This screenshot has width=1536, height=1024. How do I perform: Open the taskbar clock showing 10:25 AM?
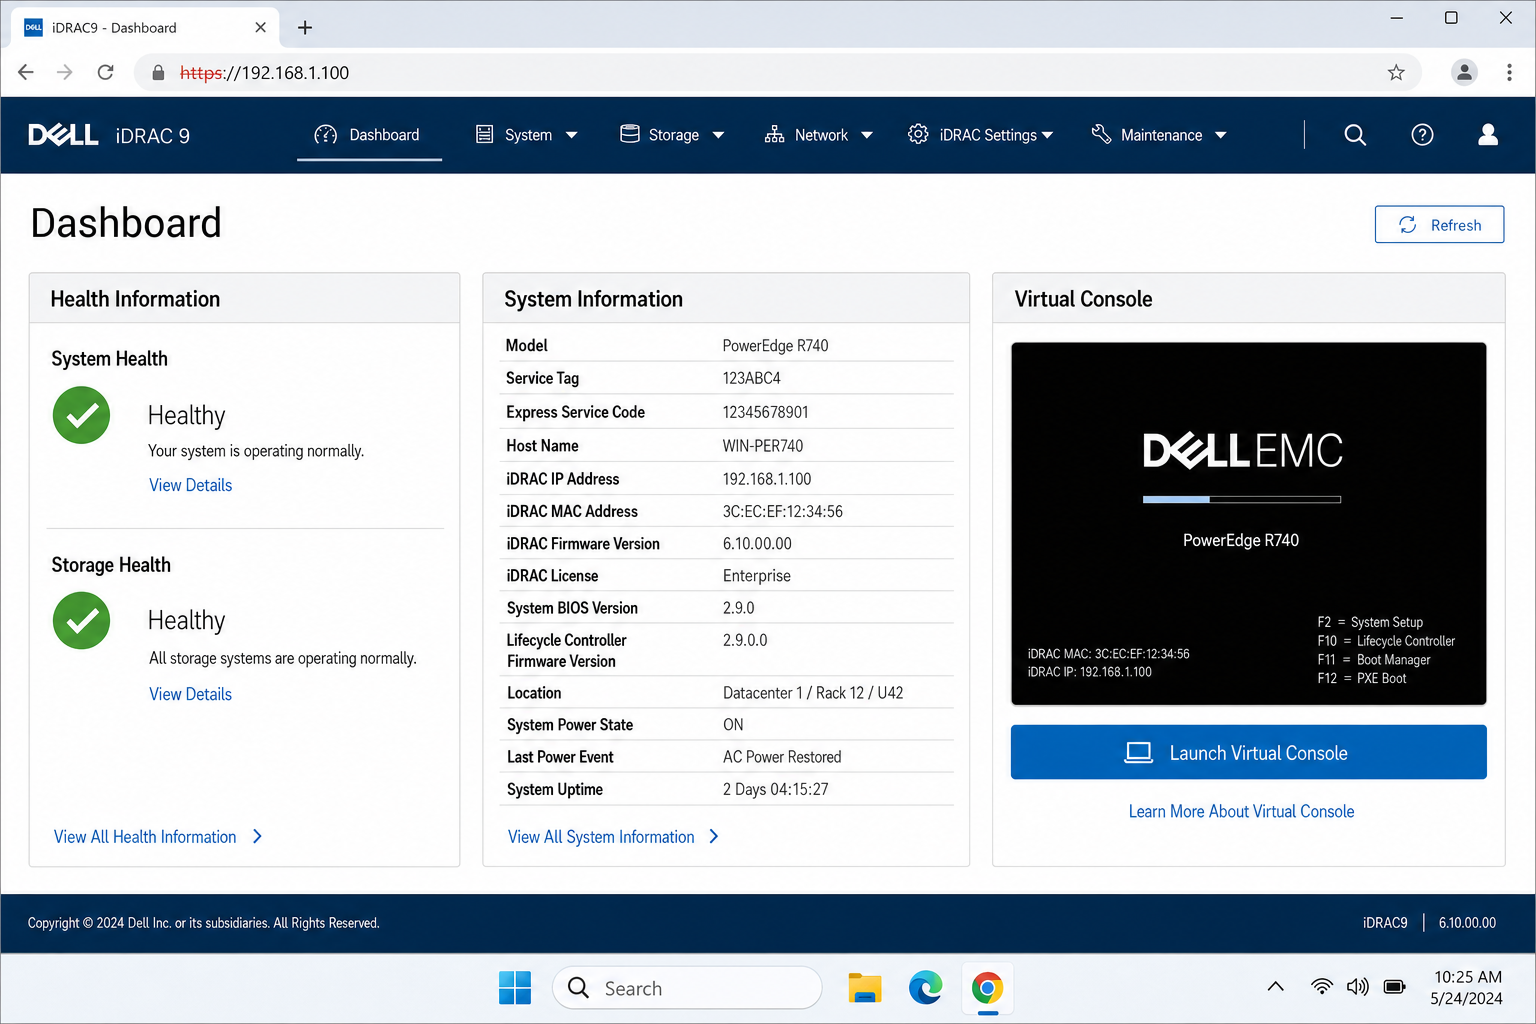pos(1467,987)
